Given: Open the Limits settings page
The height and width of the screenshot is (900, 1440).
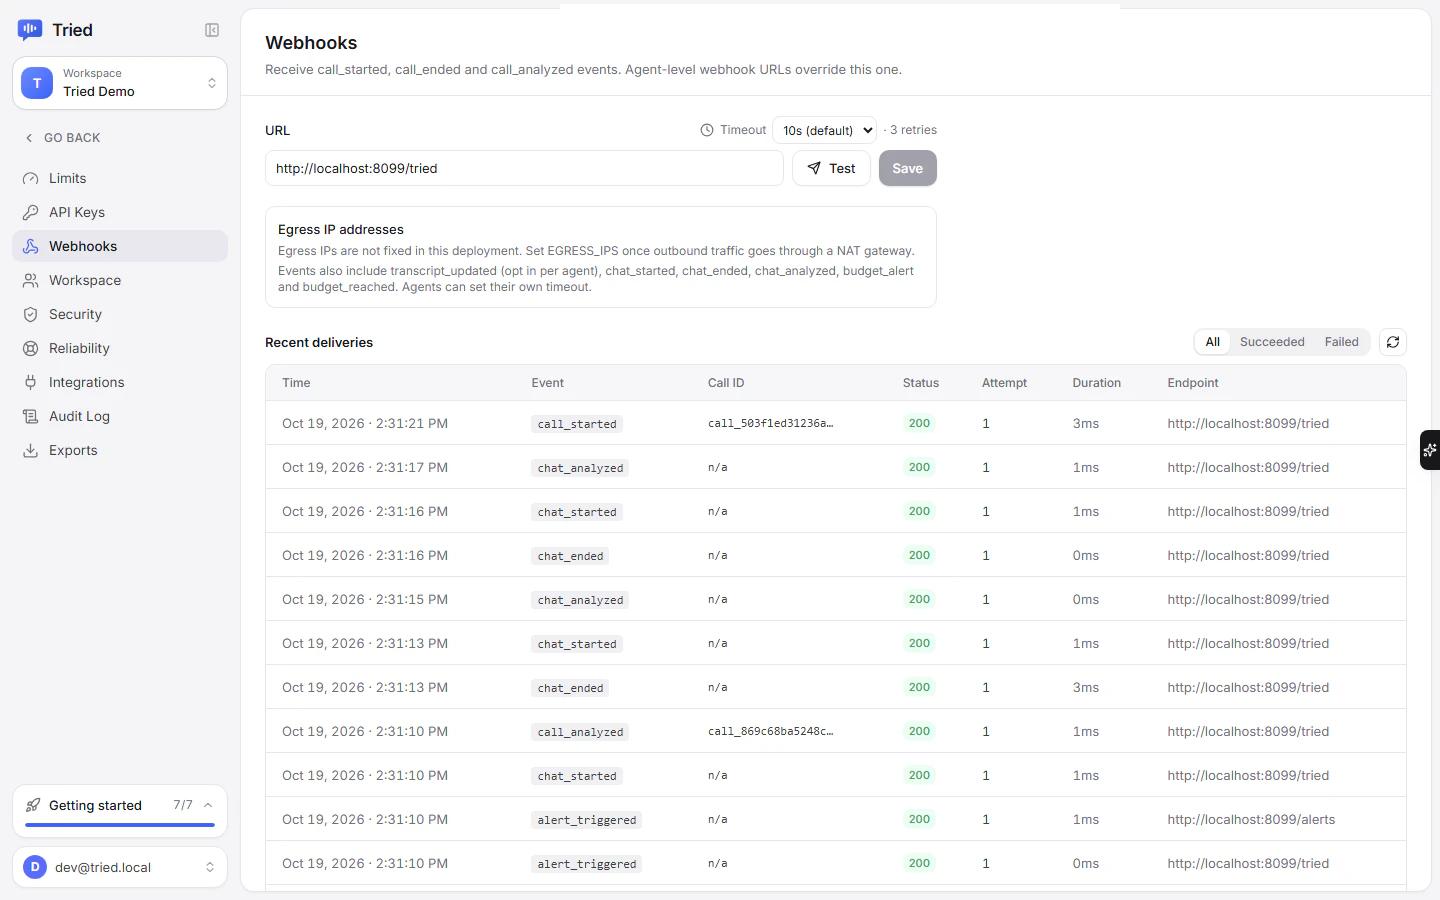Looking at the screenshot, I should (x=120, y=178).
